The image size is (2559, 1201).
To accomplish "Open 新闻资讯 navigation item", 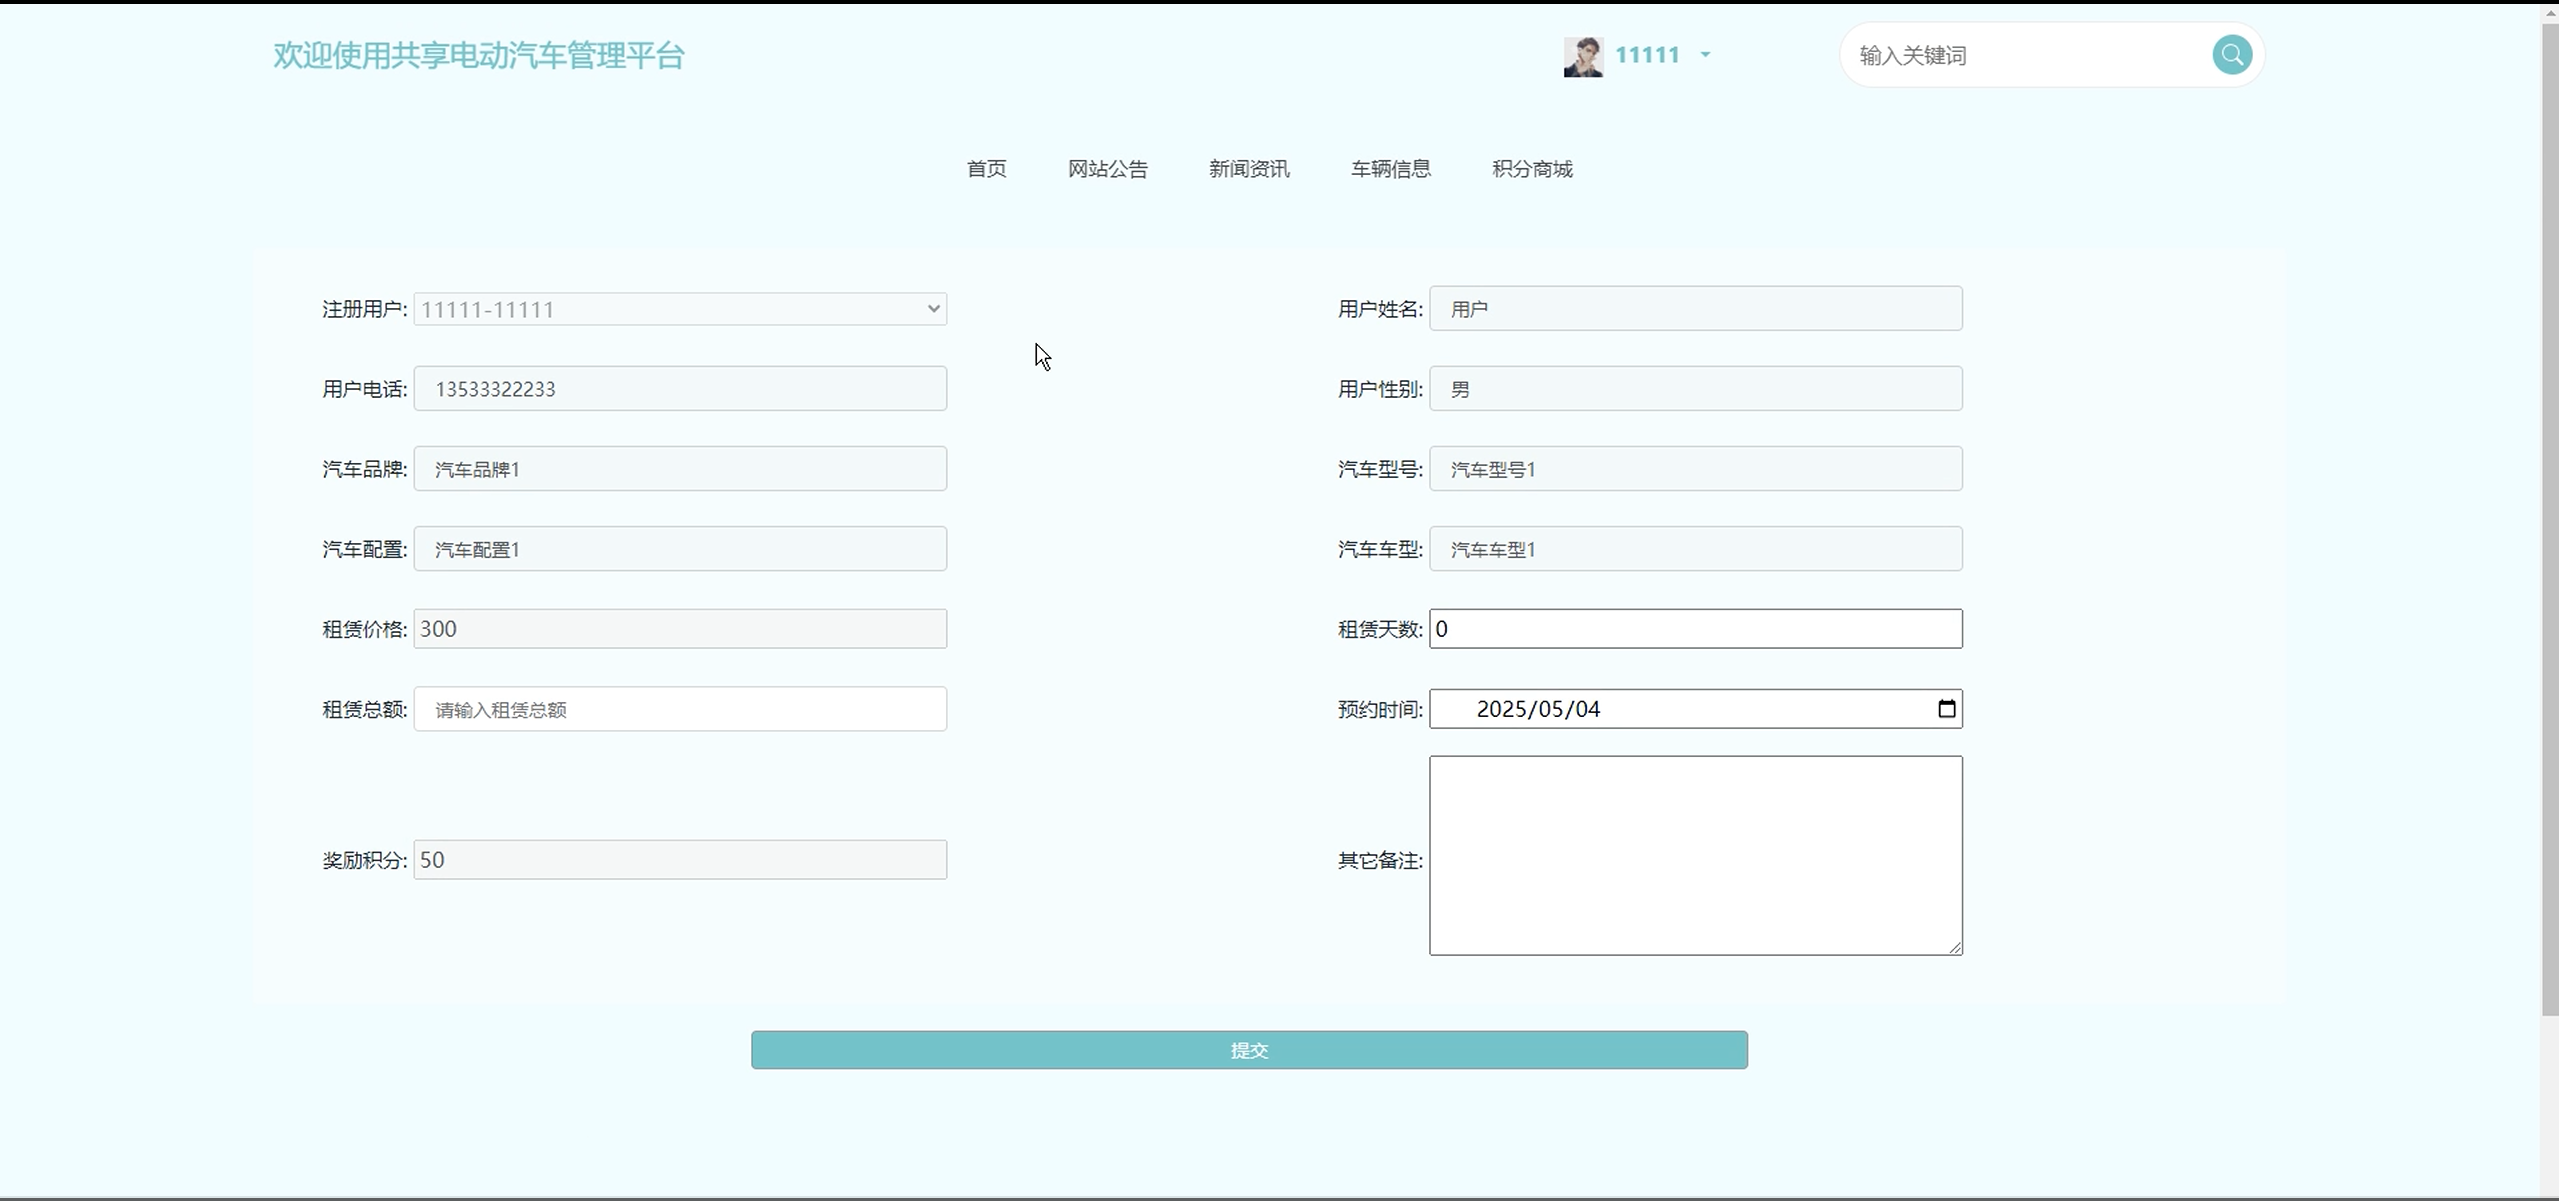I will (1249, 169).
